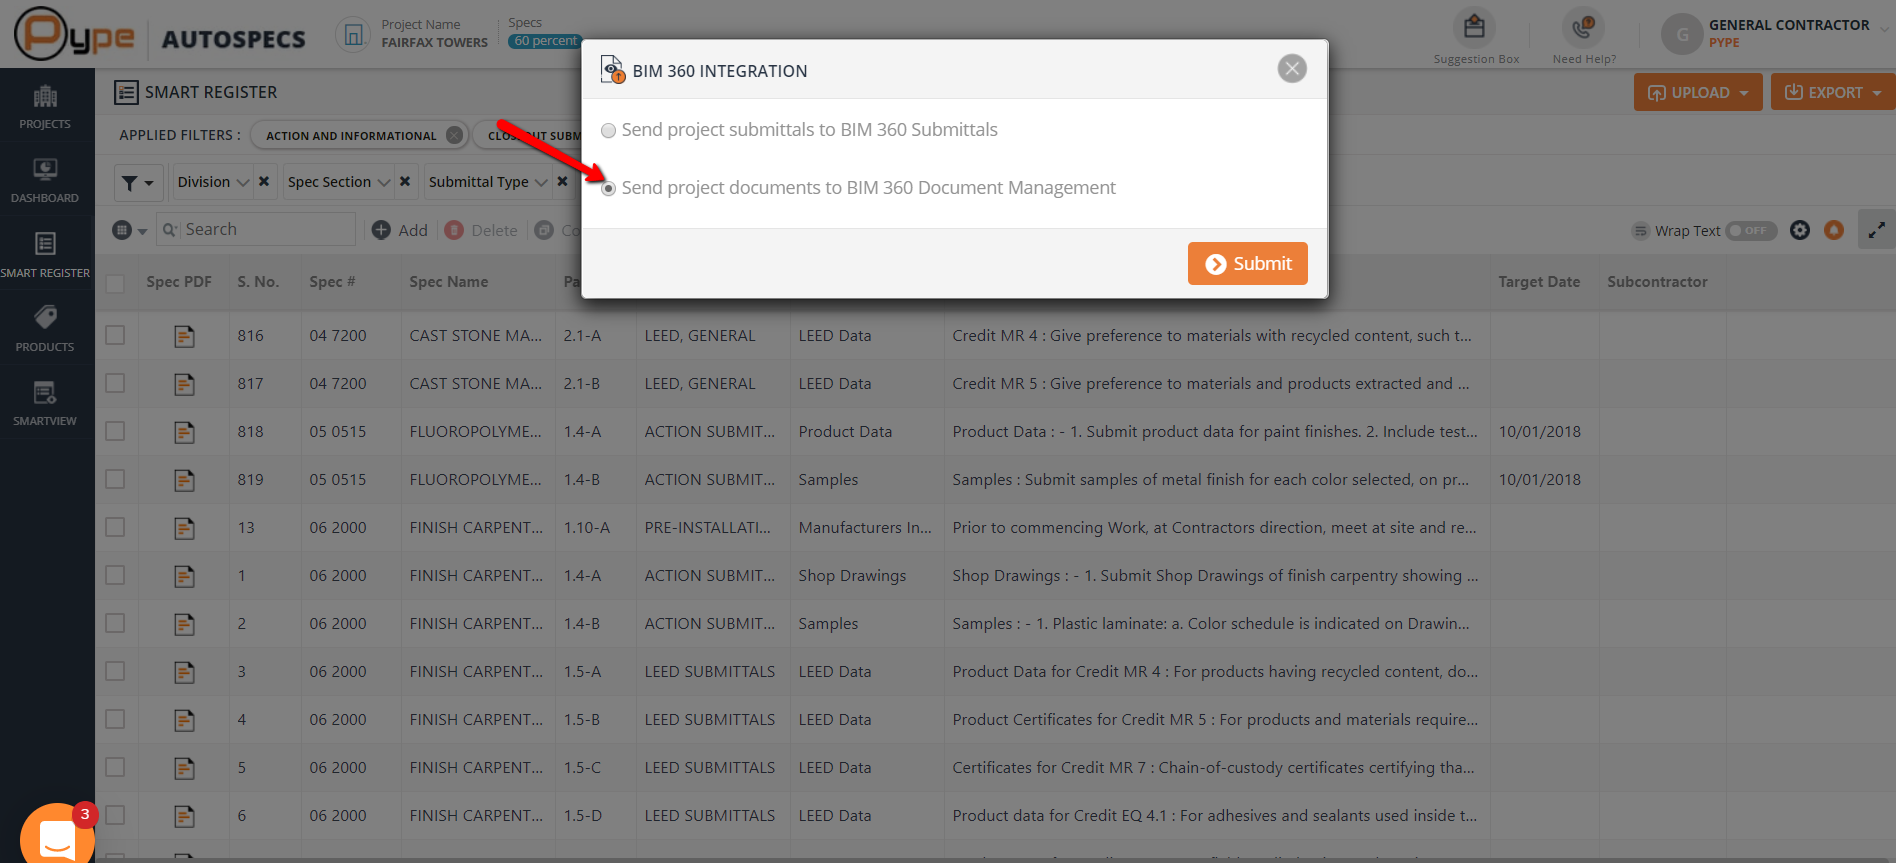Check the box for row S. No. 817
Viewport: 1896px width, 863px height.
point(115,384)
